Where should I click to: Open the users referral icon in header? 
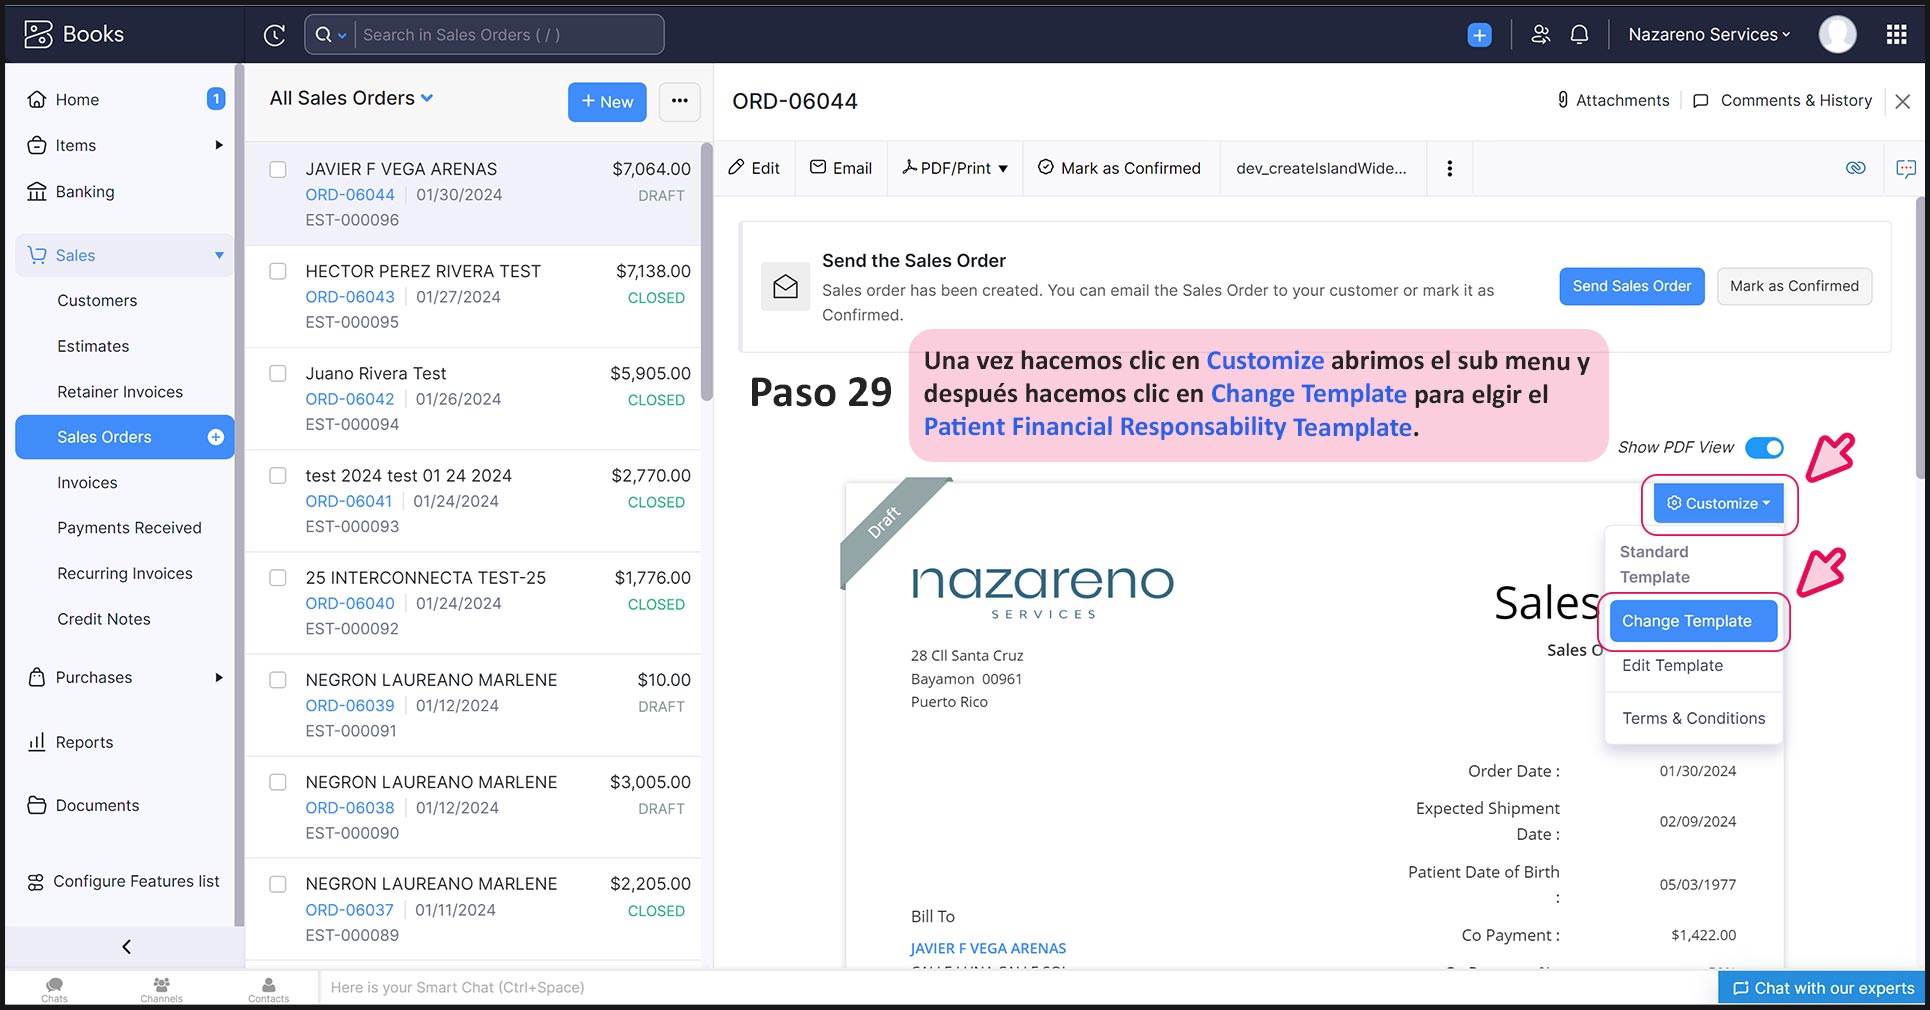tap(1540, 35)
